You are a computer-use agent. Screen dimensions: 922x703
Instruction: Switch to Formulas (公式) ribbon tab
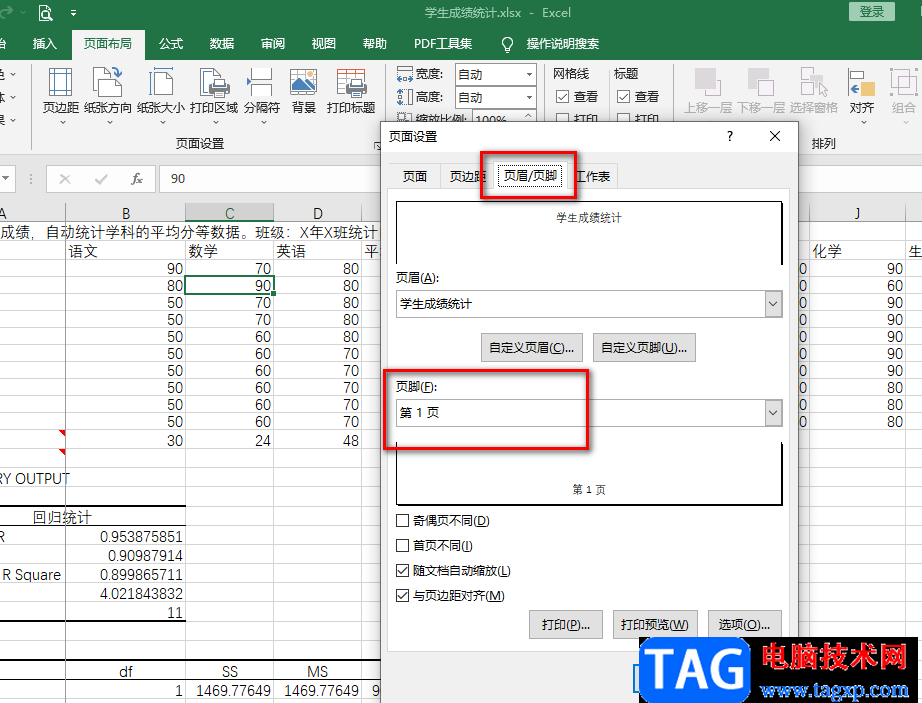coord(171,44)
